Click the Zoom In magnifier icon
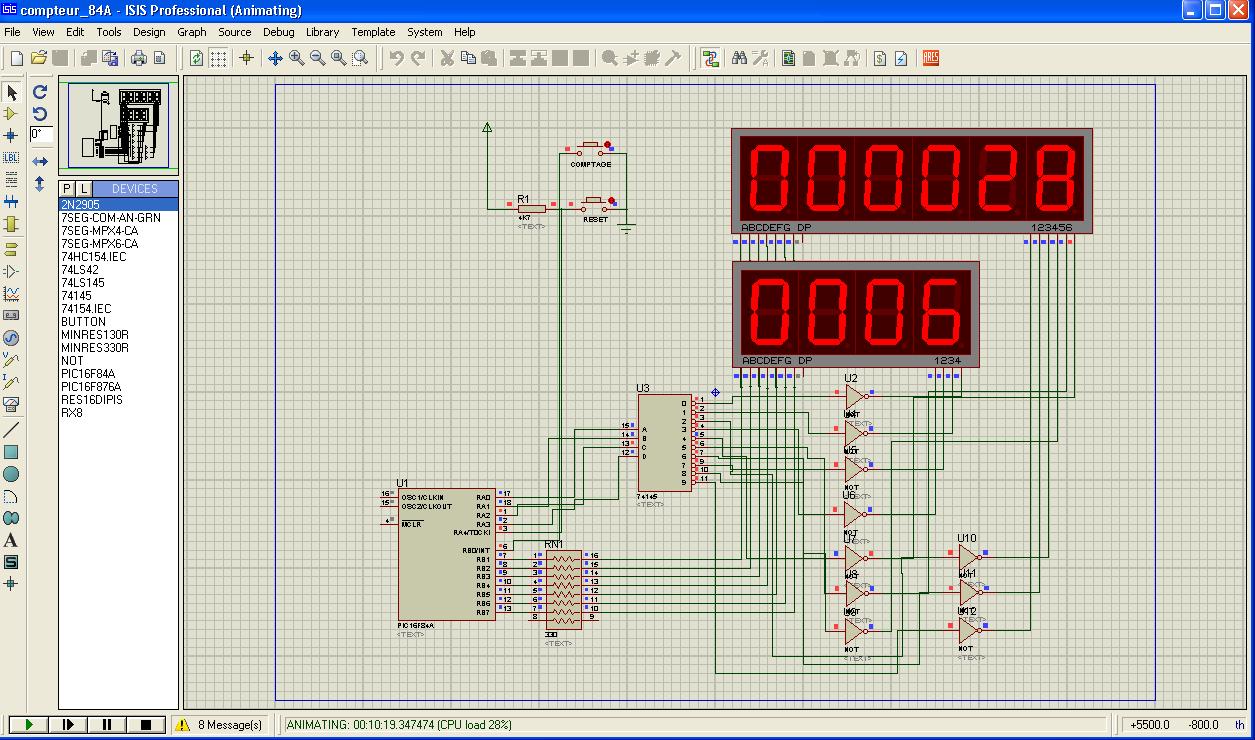This screenshot has width=1255, height=740. click(297, 59)
